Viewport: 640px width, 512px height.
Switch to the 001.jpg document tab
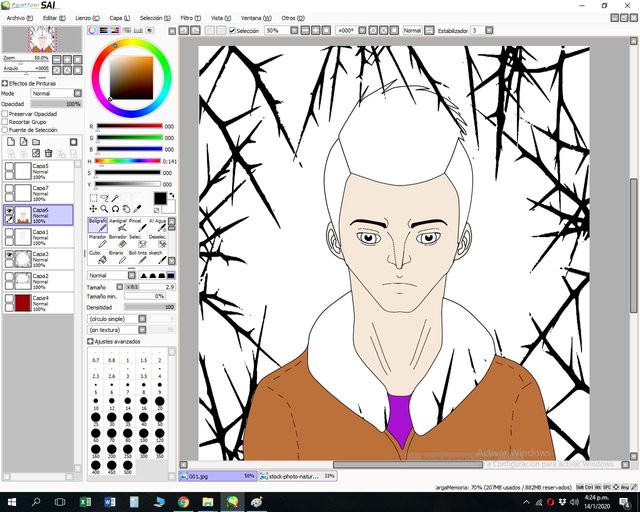pos(218,476)
